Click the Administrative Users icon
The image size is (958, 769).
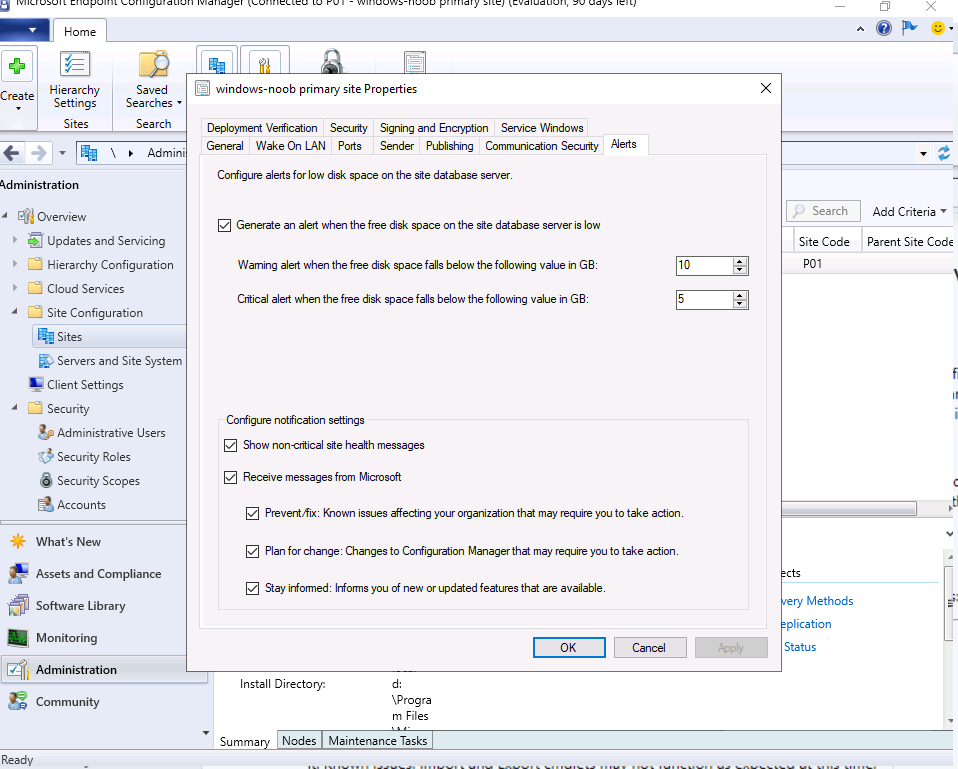[46, 432]
